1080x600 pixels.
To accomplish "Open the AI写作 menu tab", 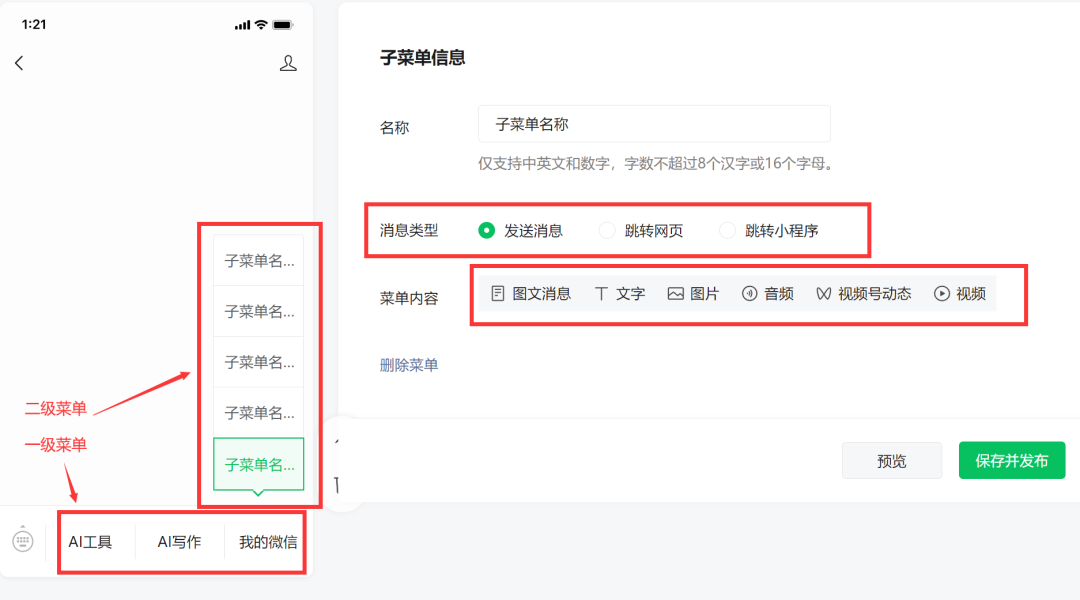I will tap(180, 542).
